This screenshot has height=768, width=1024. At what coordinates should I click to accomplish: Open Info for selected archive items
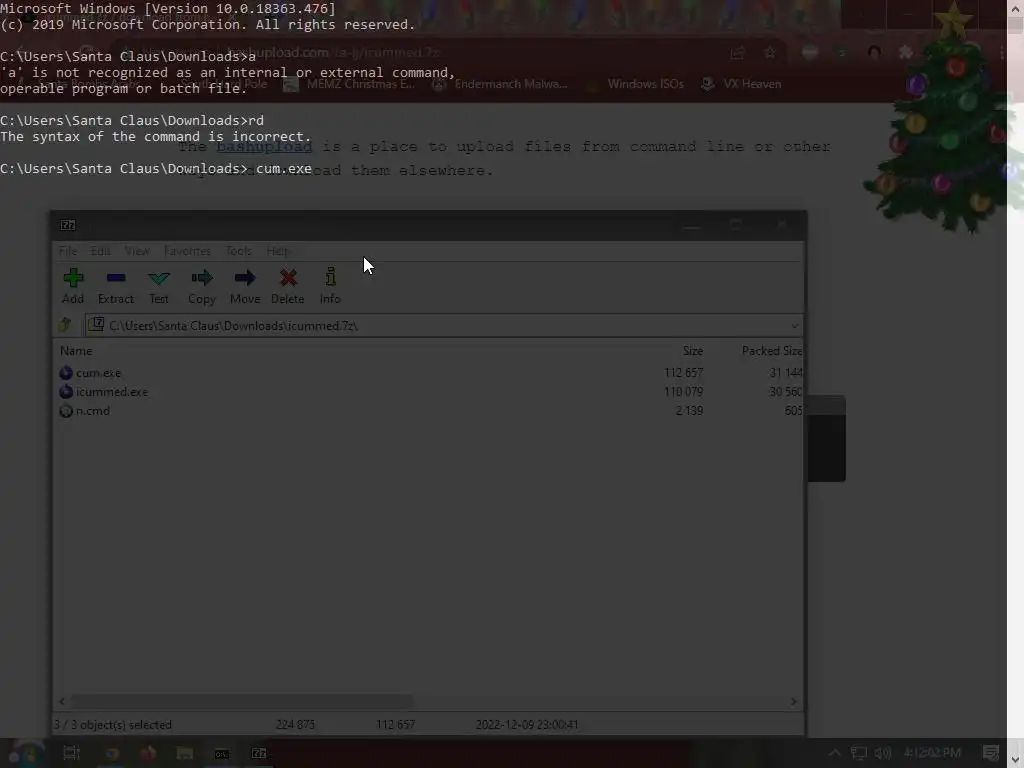point(330,286)
